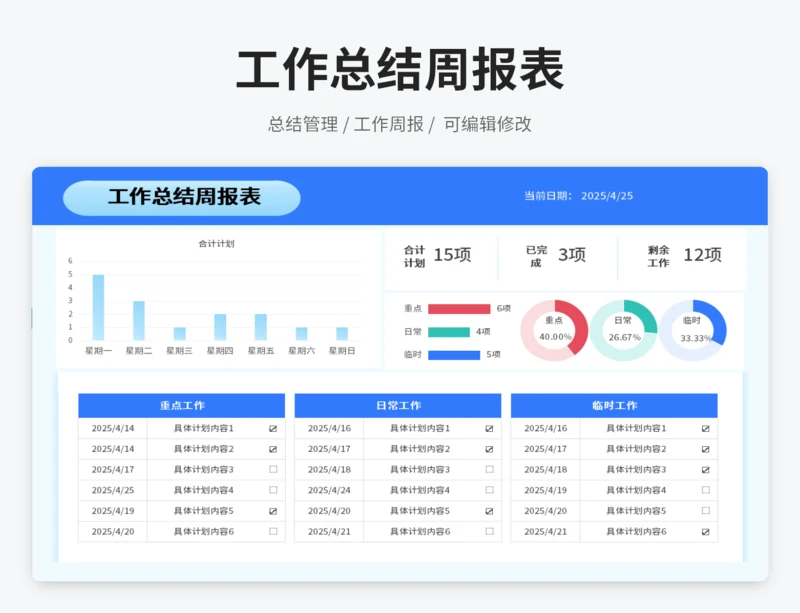Select the 日常工作 table header
800x613 pixels.
[398, 405]
